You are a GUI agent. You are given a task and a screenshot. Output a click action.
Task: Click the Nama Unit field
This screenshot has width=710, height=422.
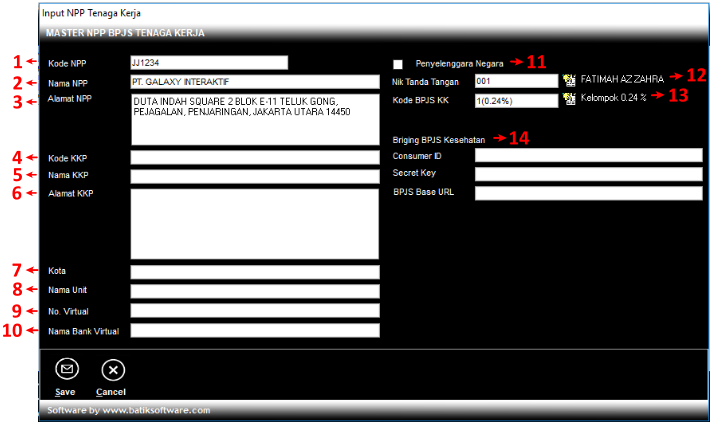click(x=255, y=292)
